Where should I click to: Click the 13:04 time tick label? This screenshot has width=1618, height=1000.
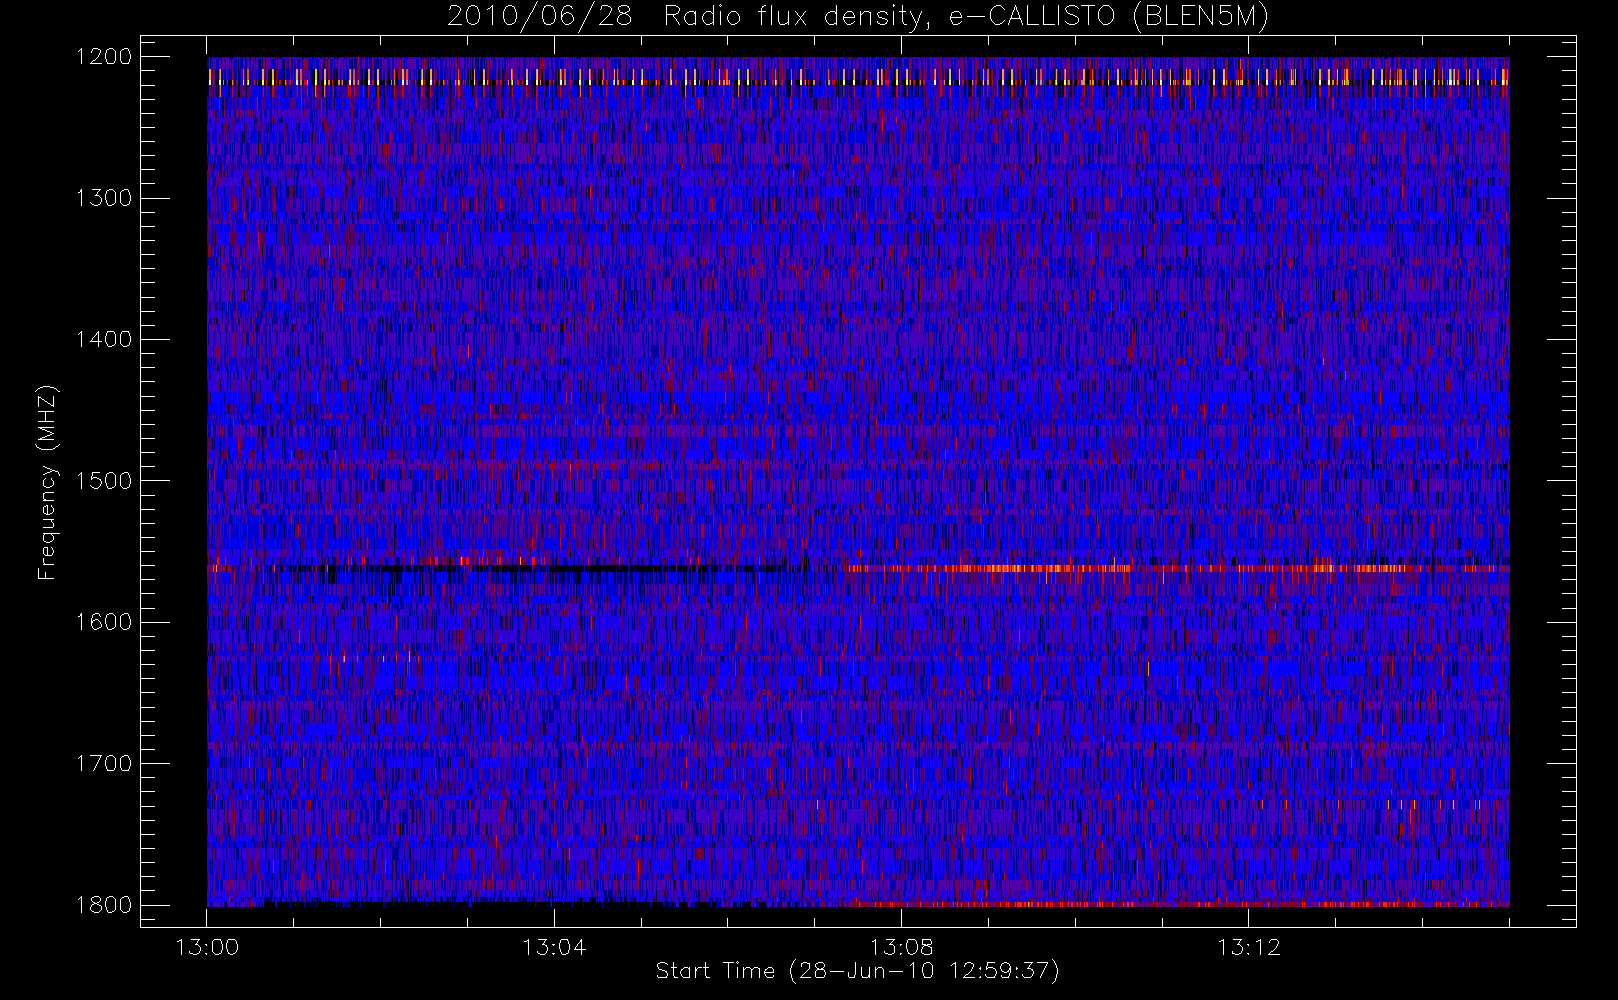[554, 947]
